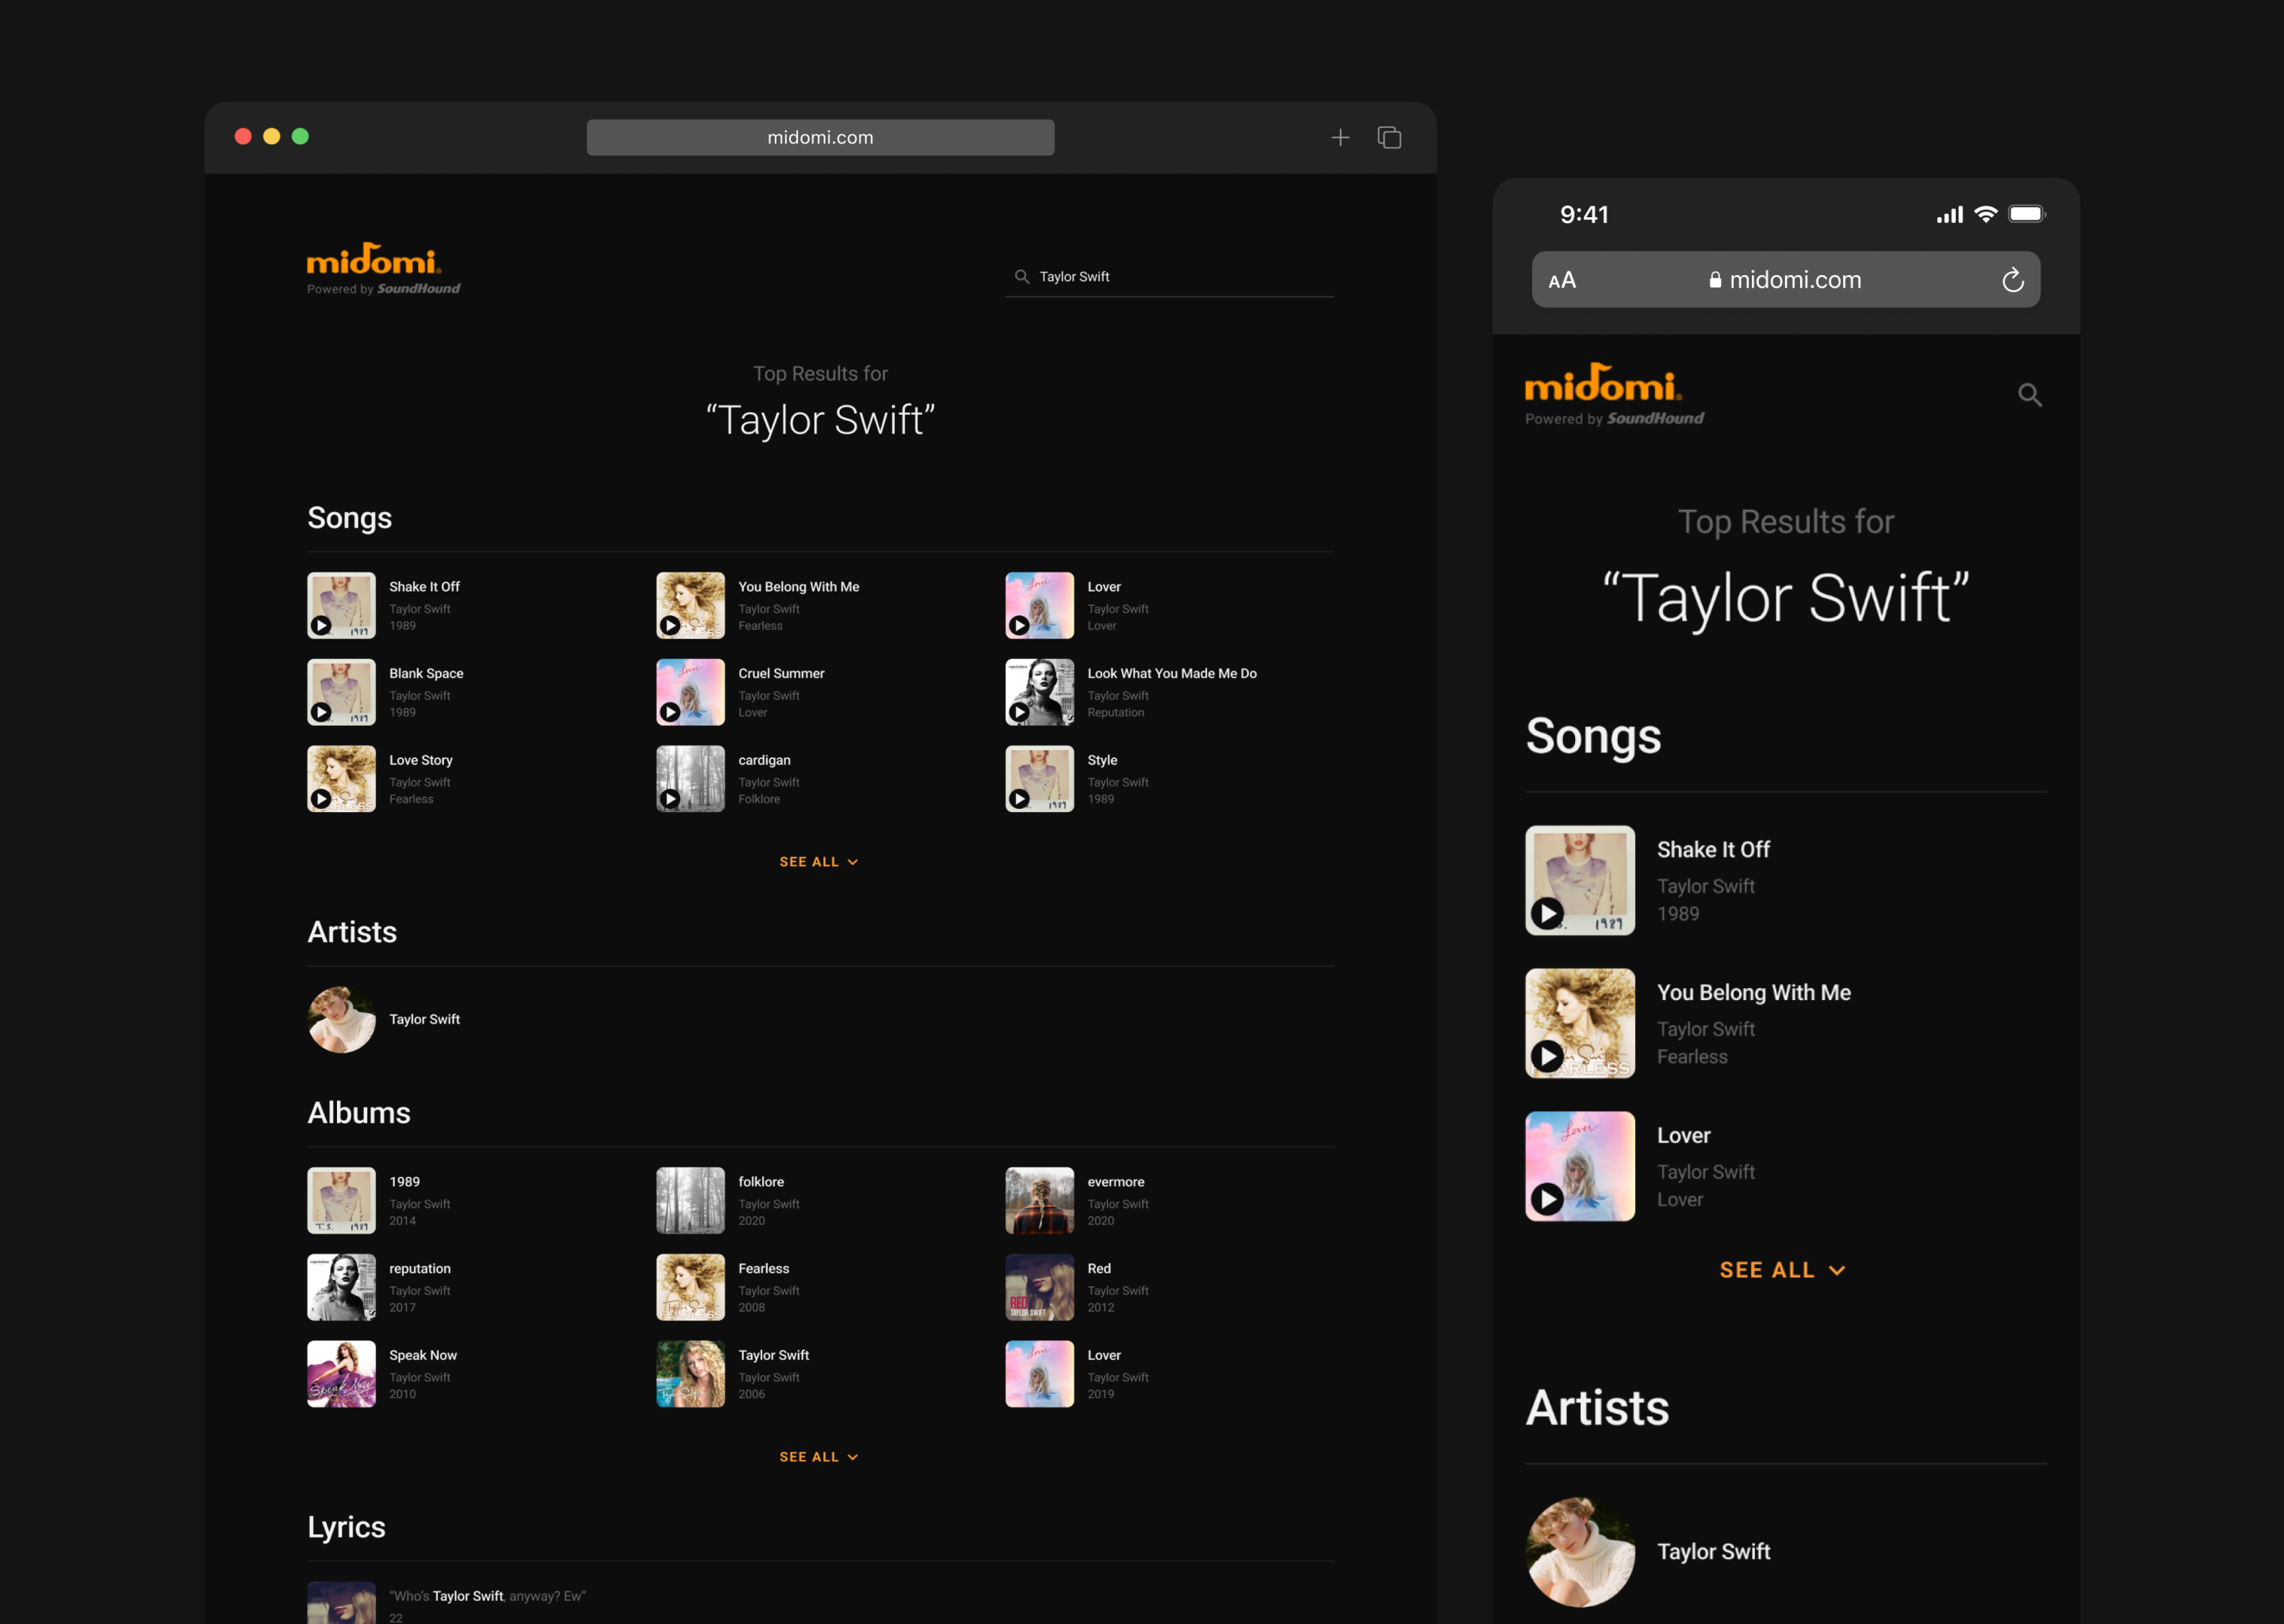
Task: Click Red album cover thumbnail
Action: pos(1039,1287)
